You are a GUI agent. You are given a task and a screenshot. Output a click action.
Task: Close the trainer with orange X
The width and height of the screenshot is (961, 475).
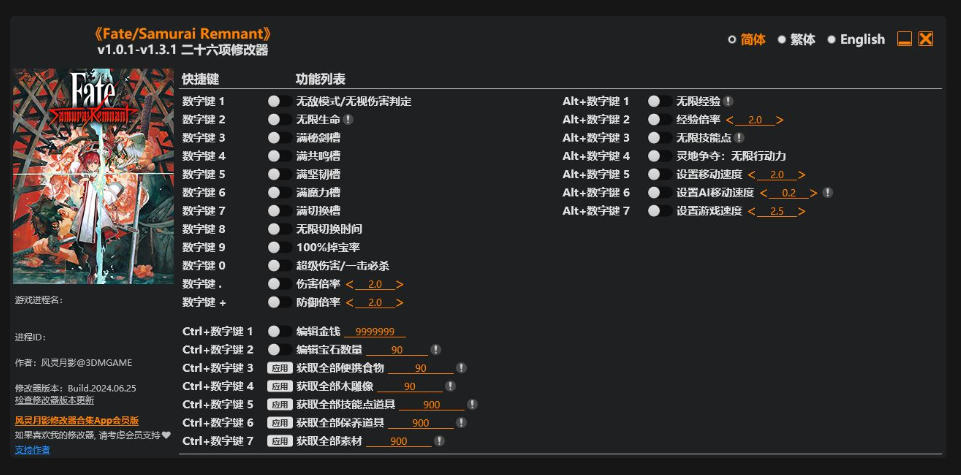tap(925, 39)
